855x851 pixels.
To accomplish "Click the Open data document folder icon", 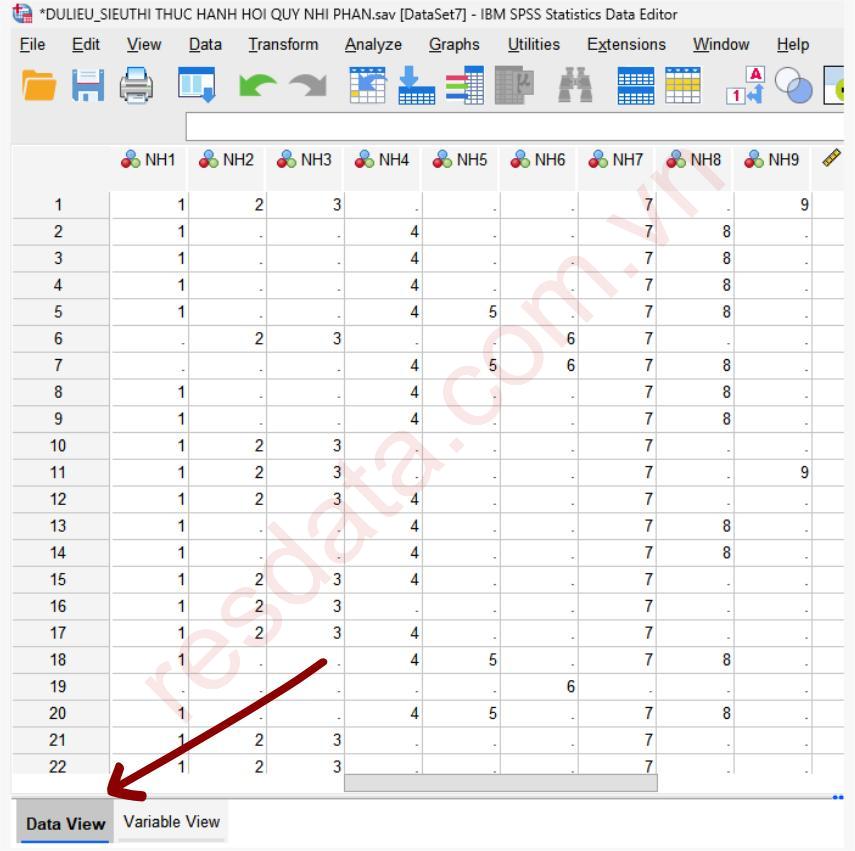I will (x=40, y=87).
